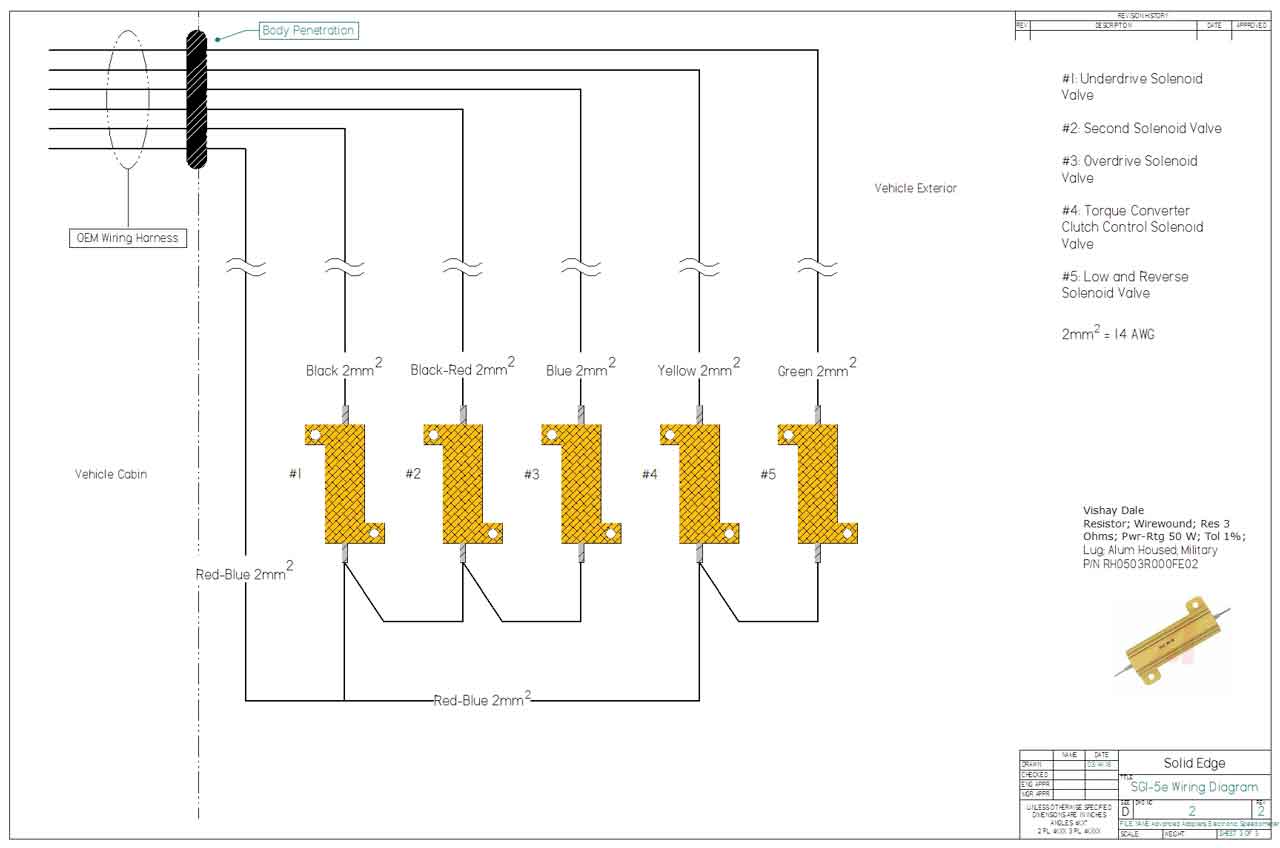Click the Black-Red 2mm² wire label
Image resolution: width=1280 pixels, height=848 pixels.
point(462,369)
